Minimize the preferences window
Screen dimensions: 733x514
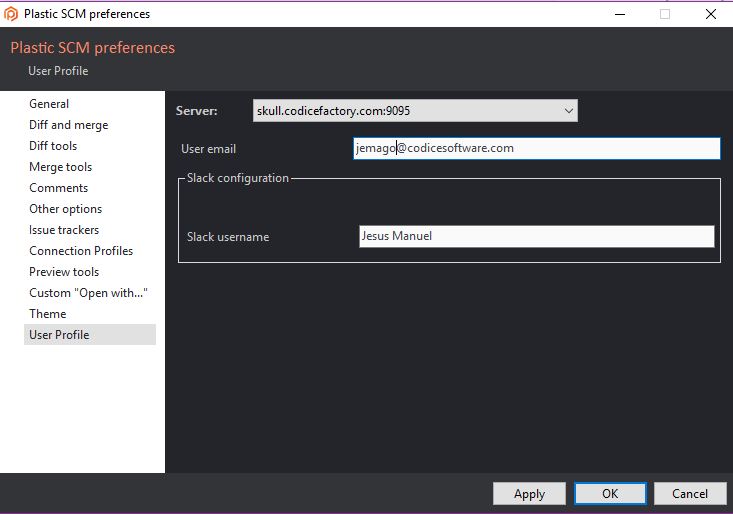pos(620,14)
